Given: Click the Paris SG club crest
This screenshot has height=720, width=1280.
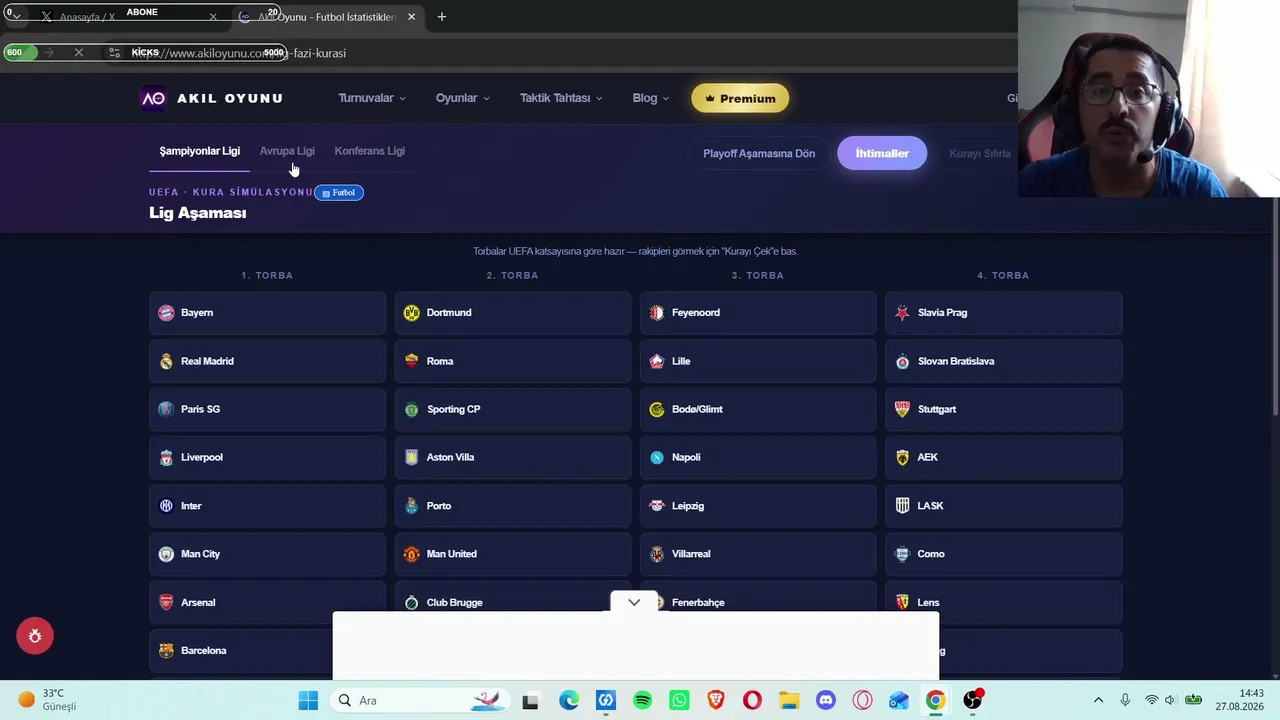Looking at the screenshot, I should (166, 409).
